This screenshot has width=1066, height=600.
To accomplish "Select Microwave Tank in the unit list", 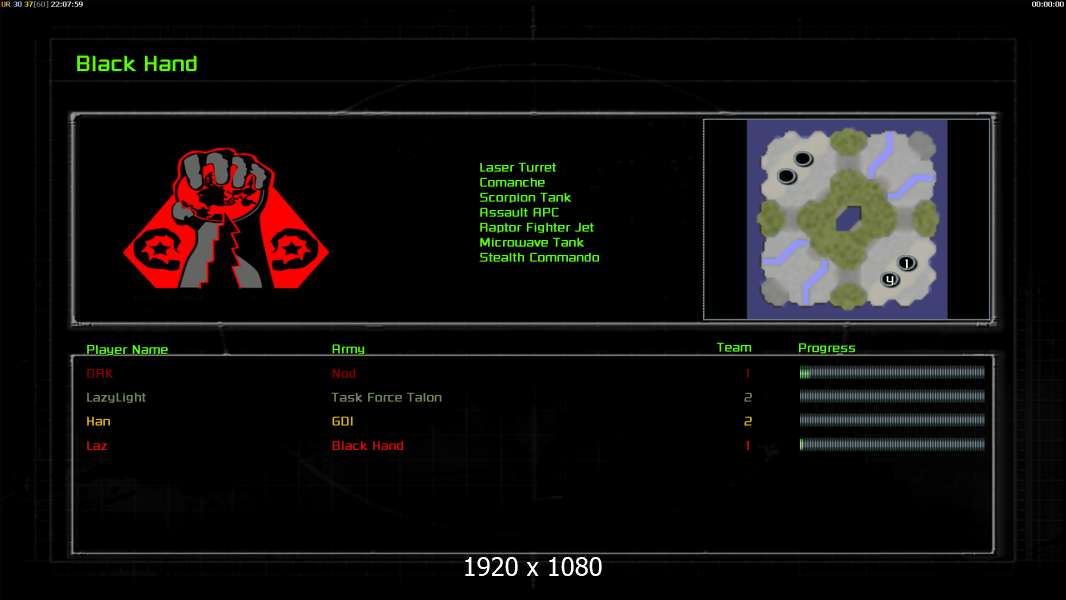I will click(x=531, y=242).
